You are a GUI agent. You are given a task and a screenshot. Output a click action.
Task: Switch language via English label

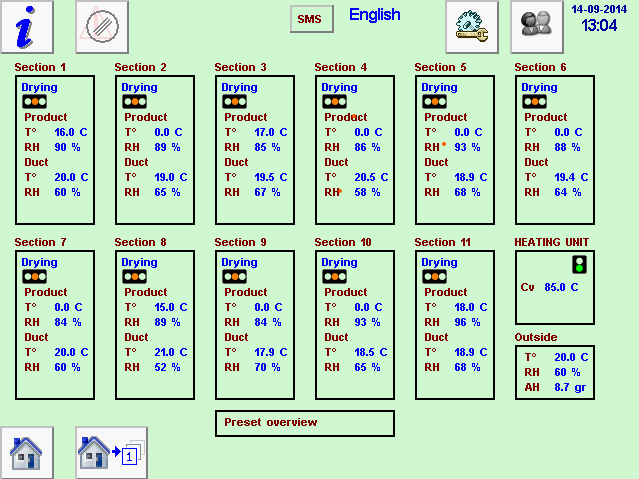[374, 15]
